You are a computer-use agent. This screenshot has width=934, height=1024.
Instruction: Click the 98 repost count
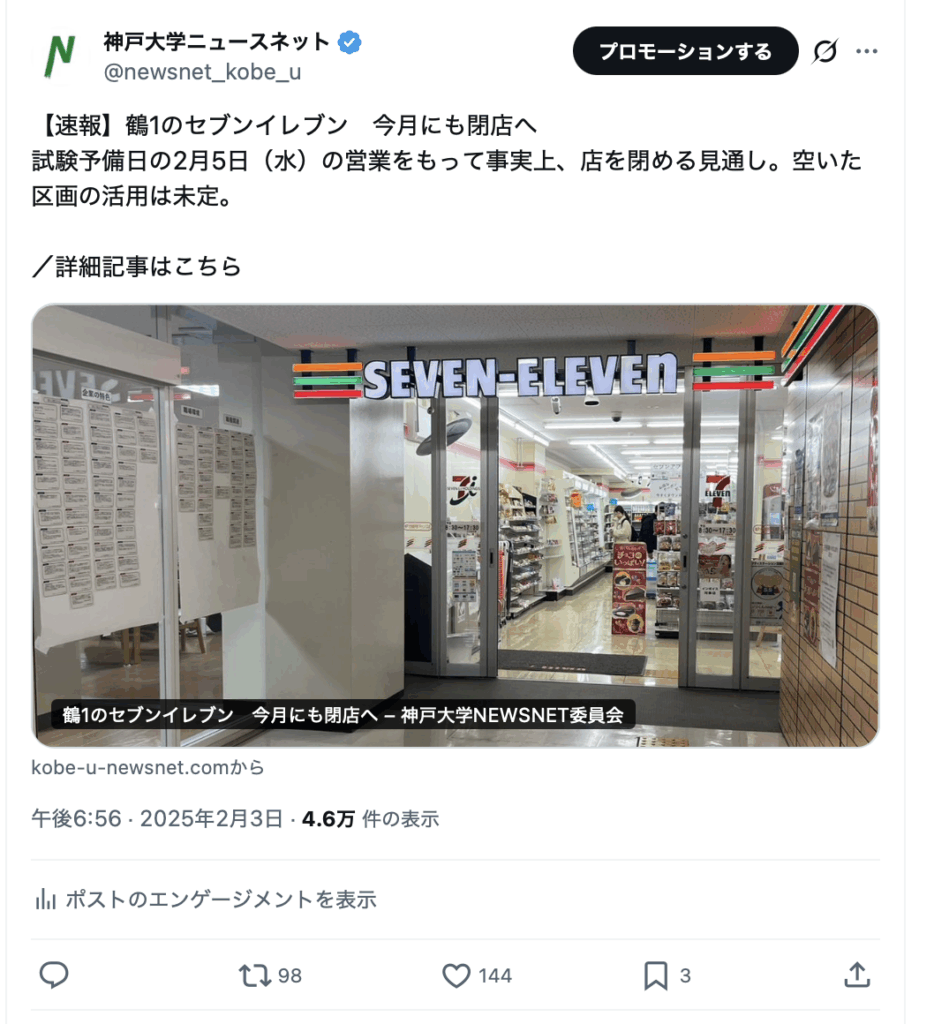point(289,976)
